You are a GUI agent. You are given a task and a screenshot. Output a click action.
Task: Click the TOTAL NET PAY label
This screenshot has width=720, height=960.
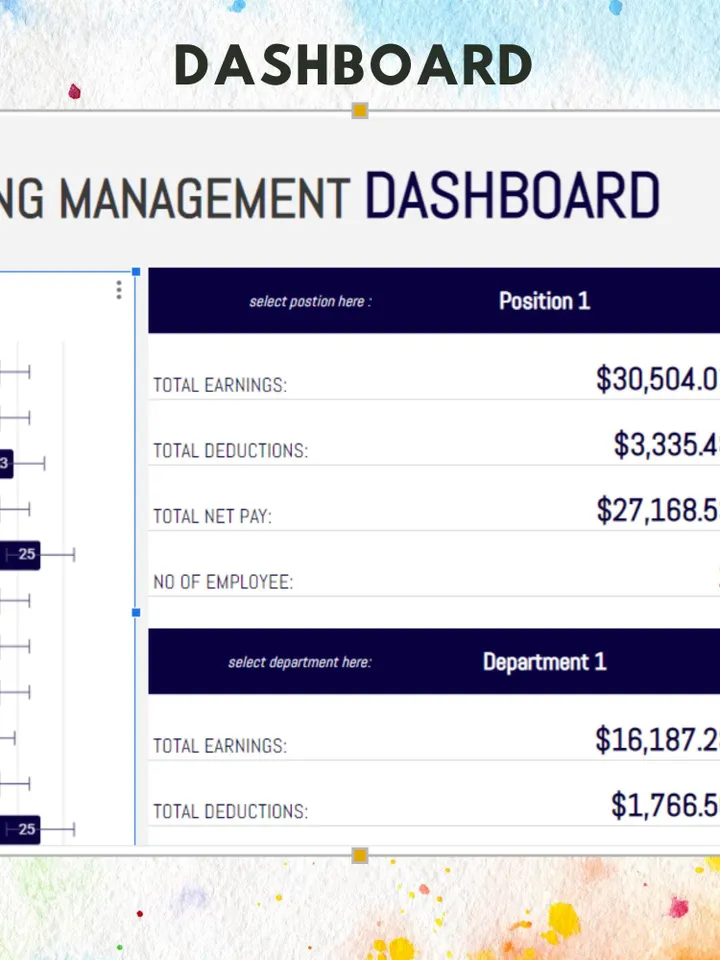click(212, 516)
